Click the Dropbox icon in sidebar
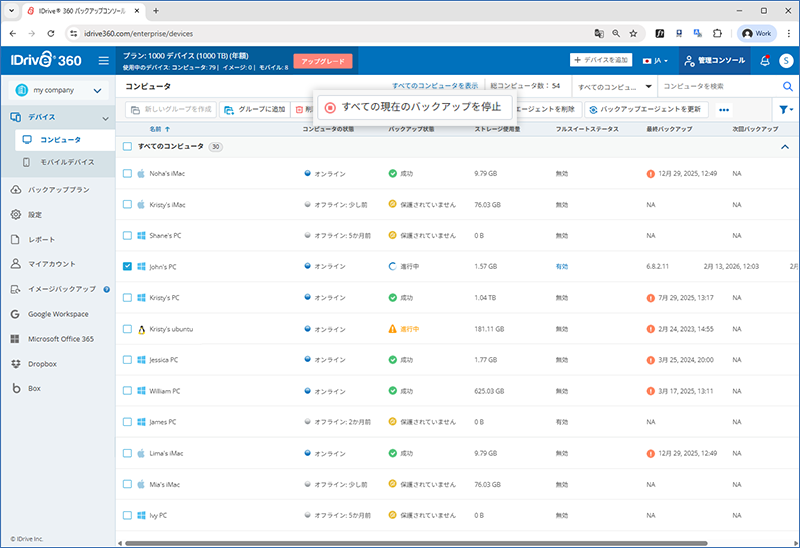800x548 pixels. pos(16,363)
